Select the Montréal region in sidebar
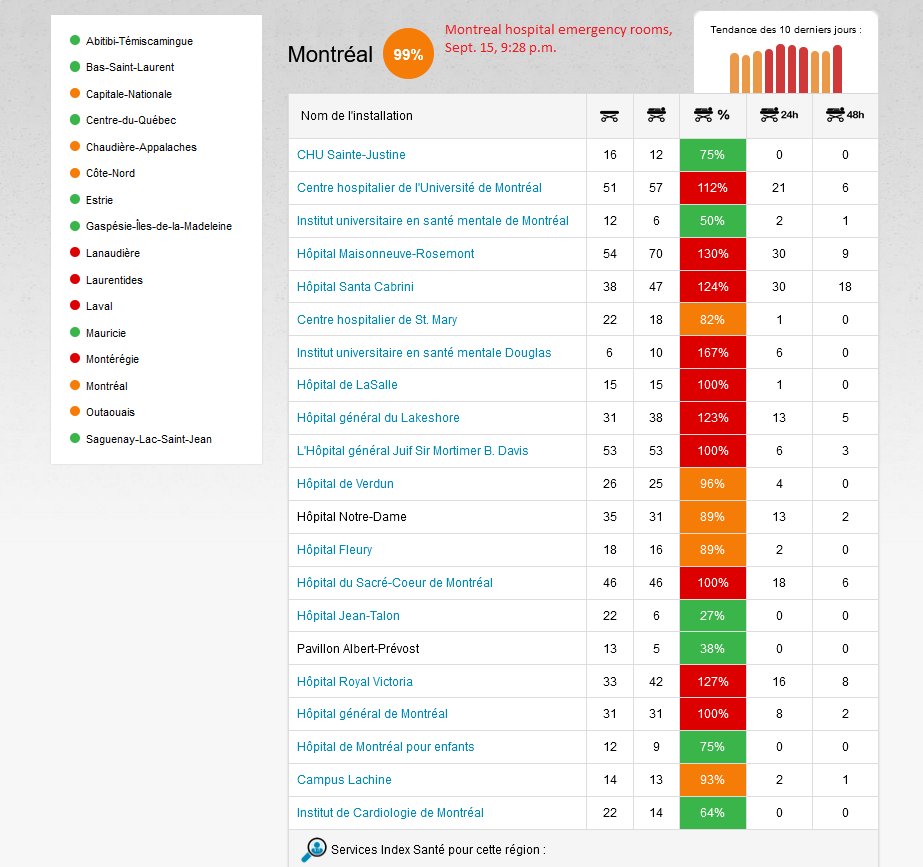 (107, 386)
